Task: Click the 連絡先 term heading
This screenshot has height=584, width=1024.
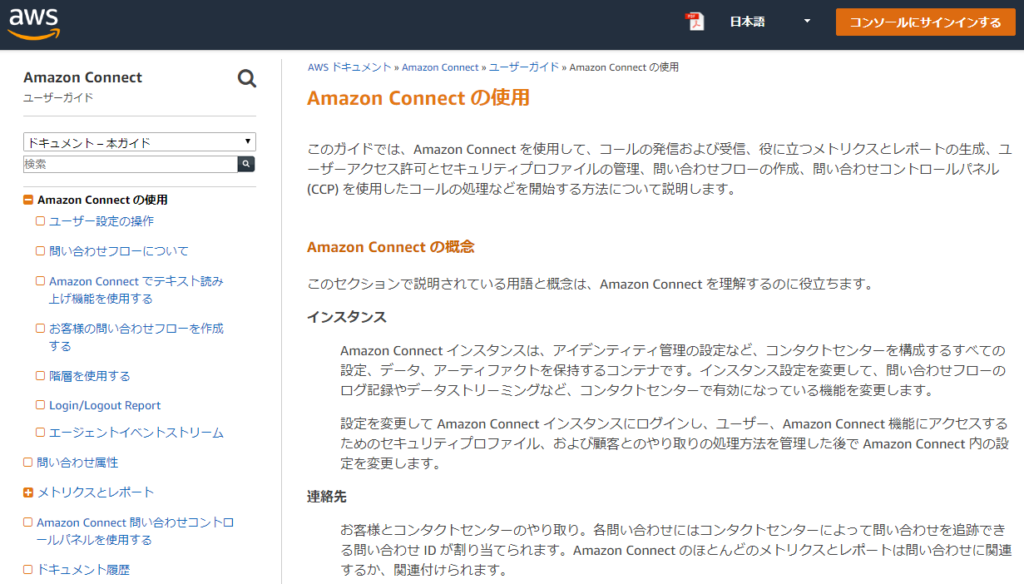Action: coord(327,497)
